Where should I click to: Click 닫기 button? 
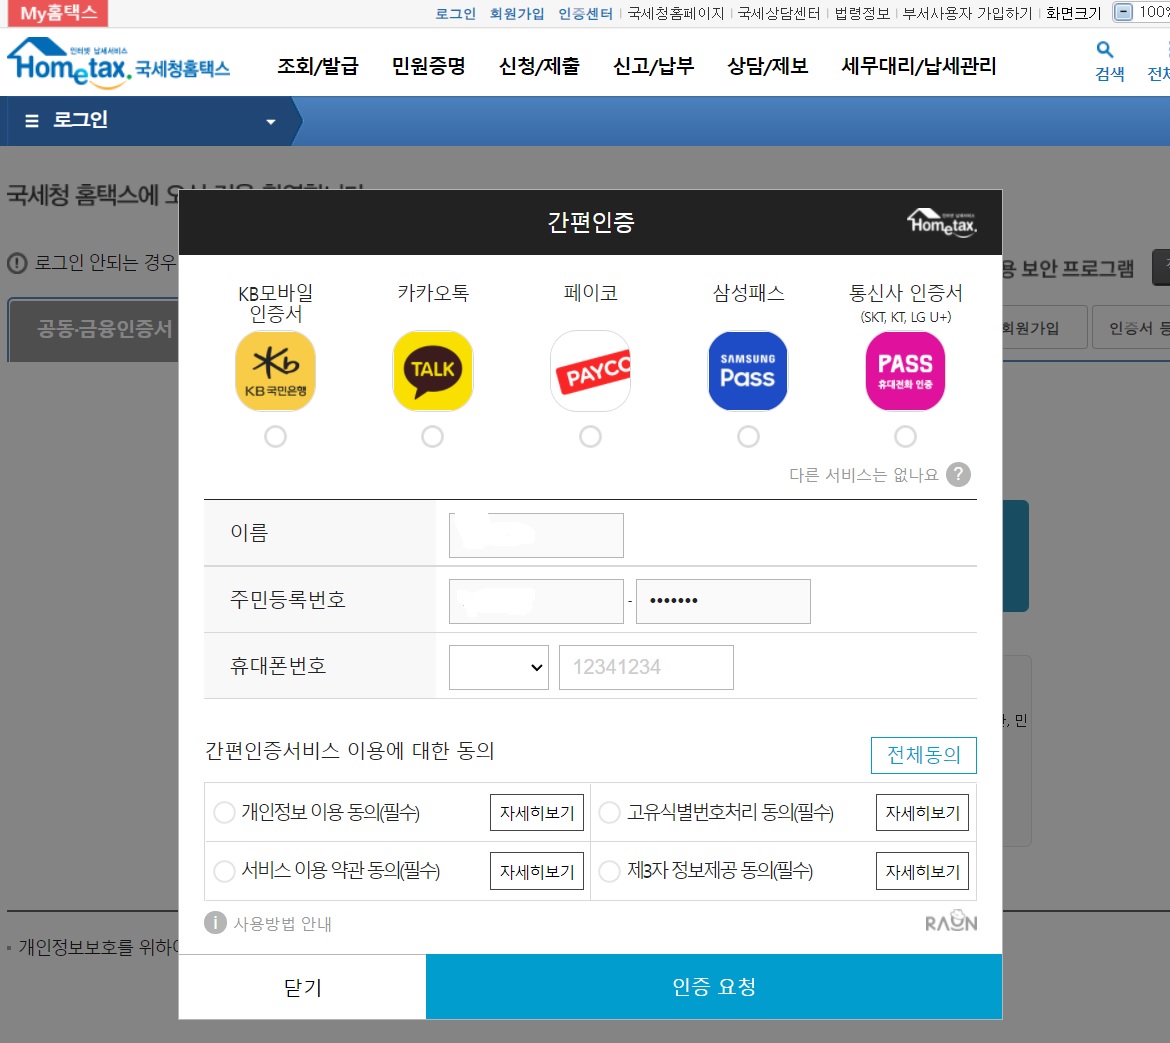(302, 986)
